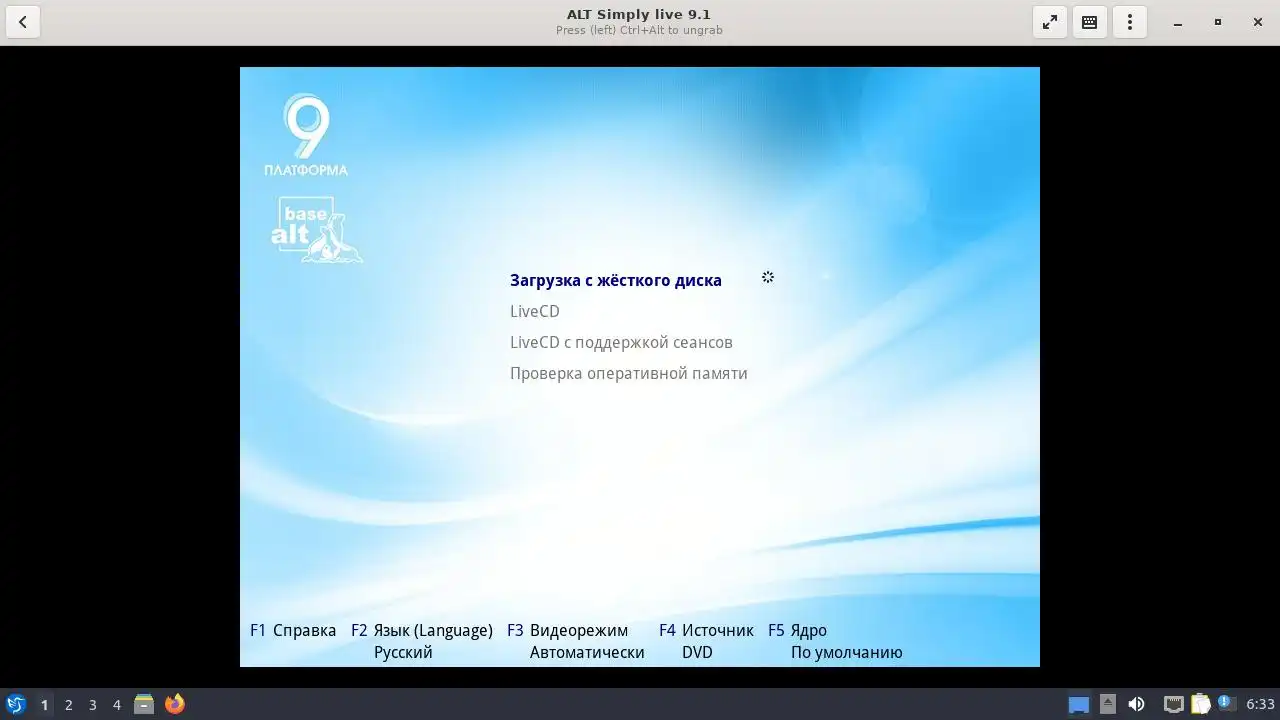1280x720 pixels.
Task: Click the blue window taskbar entry
Action: [x=1079, y=705]
